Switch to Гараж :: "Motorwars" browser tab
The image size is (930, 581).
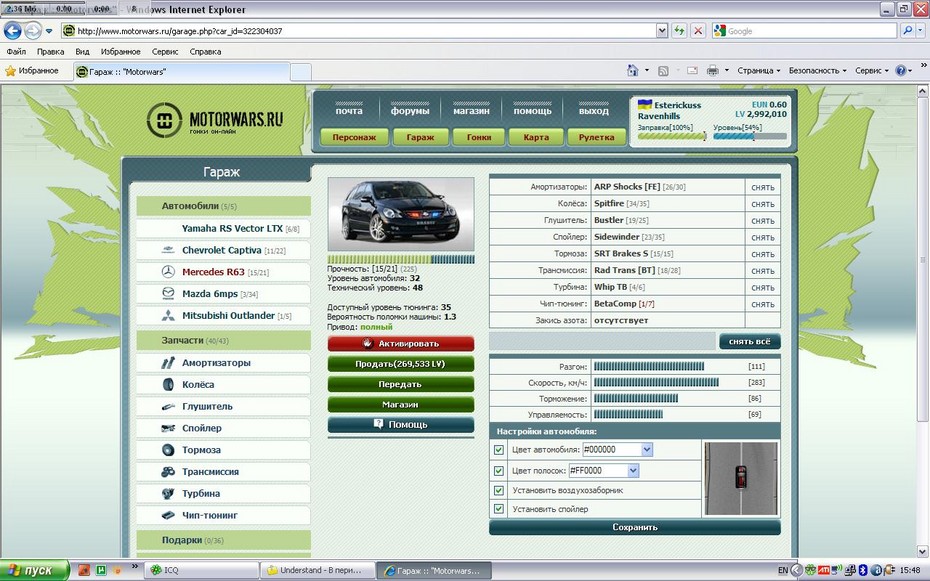(x=181, y=72)
